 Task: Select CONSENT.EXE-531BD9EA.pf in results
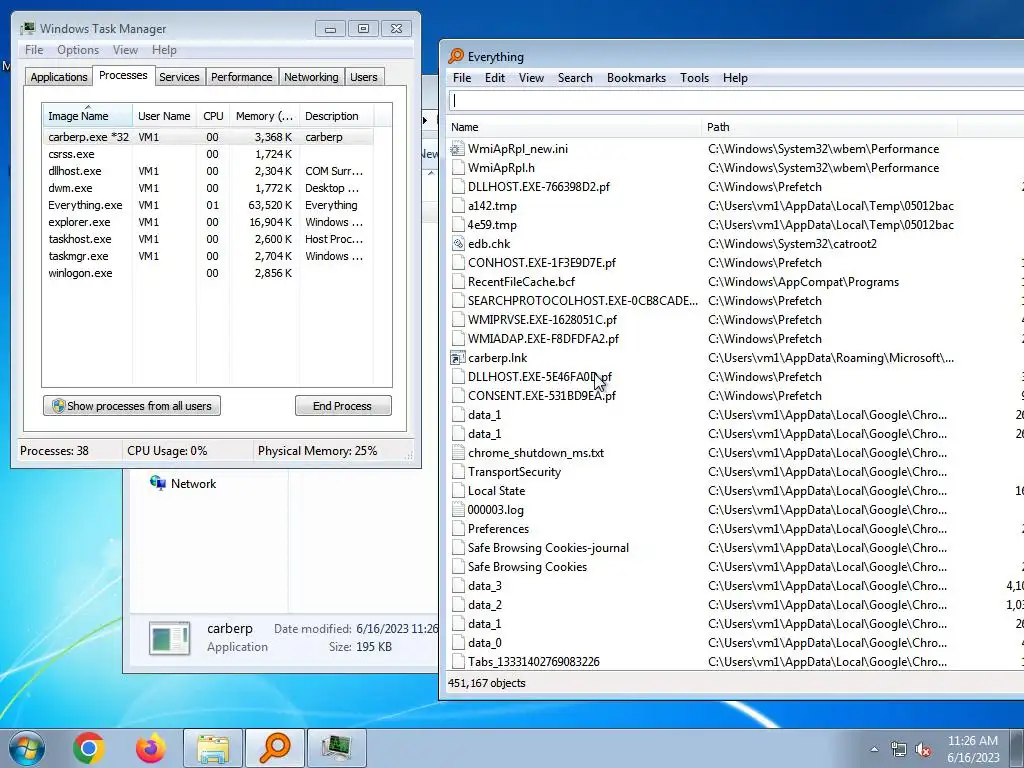click(x=541, y=396)
